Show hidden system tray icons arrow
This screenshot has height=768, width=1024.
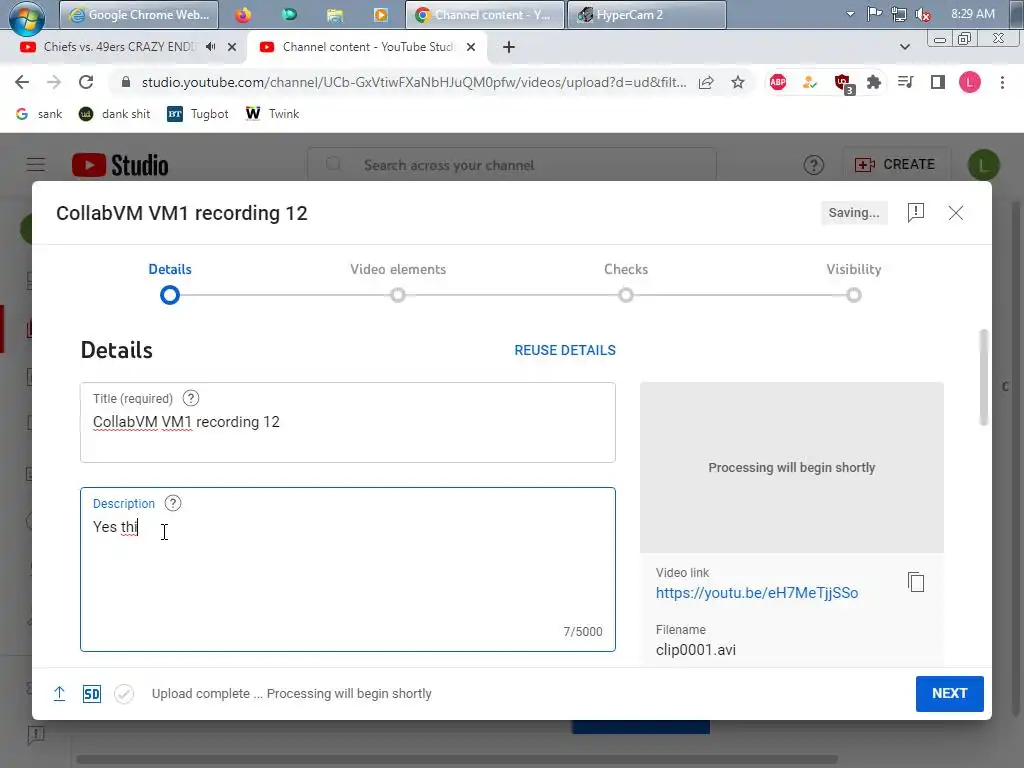850,14
